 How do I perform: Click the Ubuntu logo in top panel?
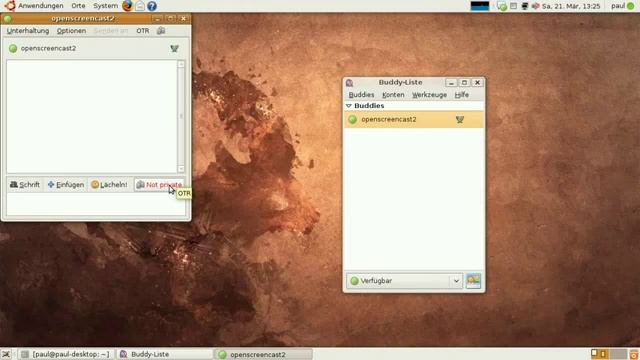(x=10, y=6)
